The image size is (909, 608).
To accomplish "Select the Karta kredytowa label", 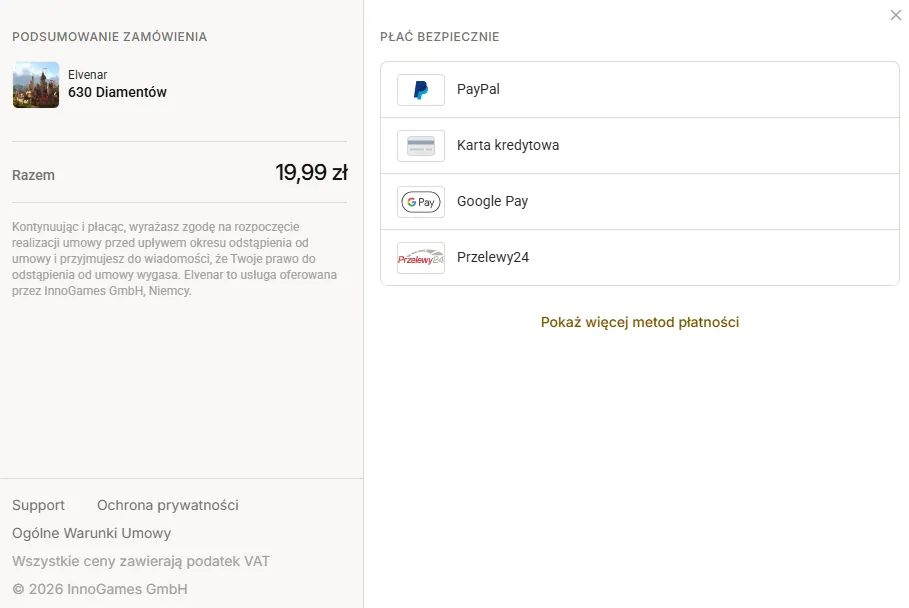I will [x=508, y=145].
